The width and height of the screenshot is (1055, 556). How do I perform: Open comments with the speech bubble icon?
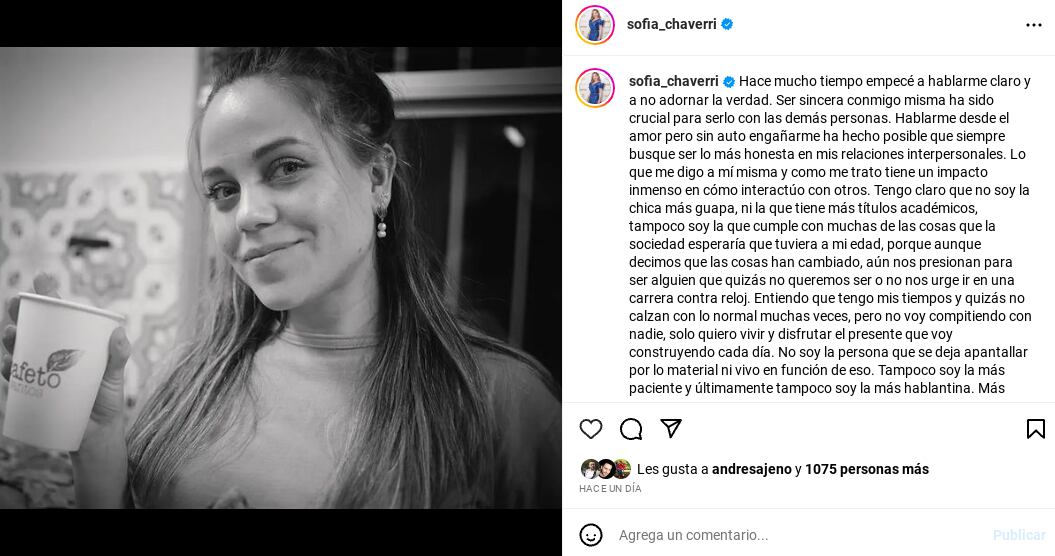pyautogui.click(x=631, y=429)
